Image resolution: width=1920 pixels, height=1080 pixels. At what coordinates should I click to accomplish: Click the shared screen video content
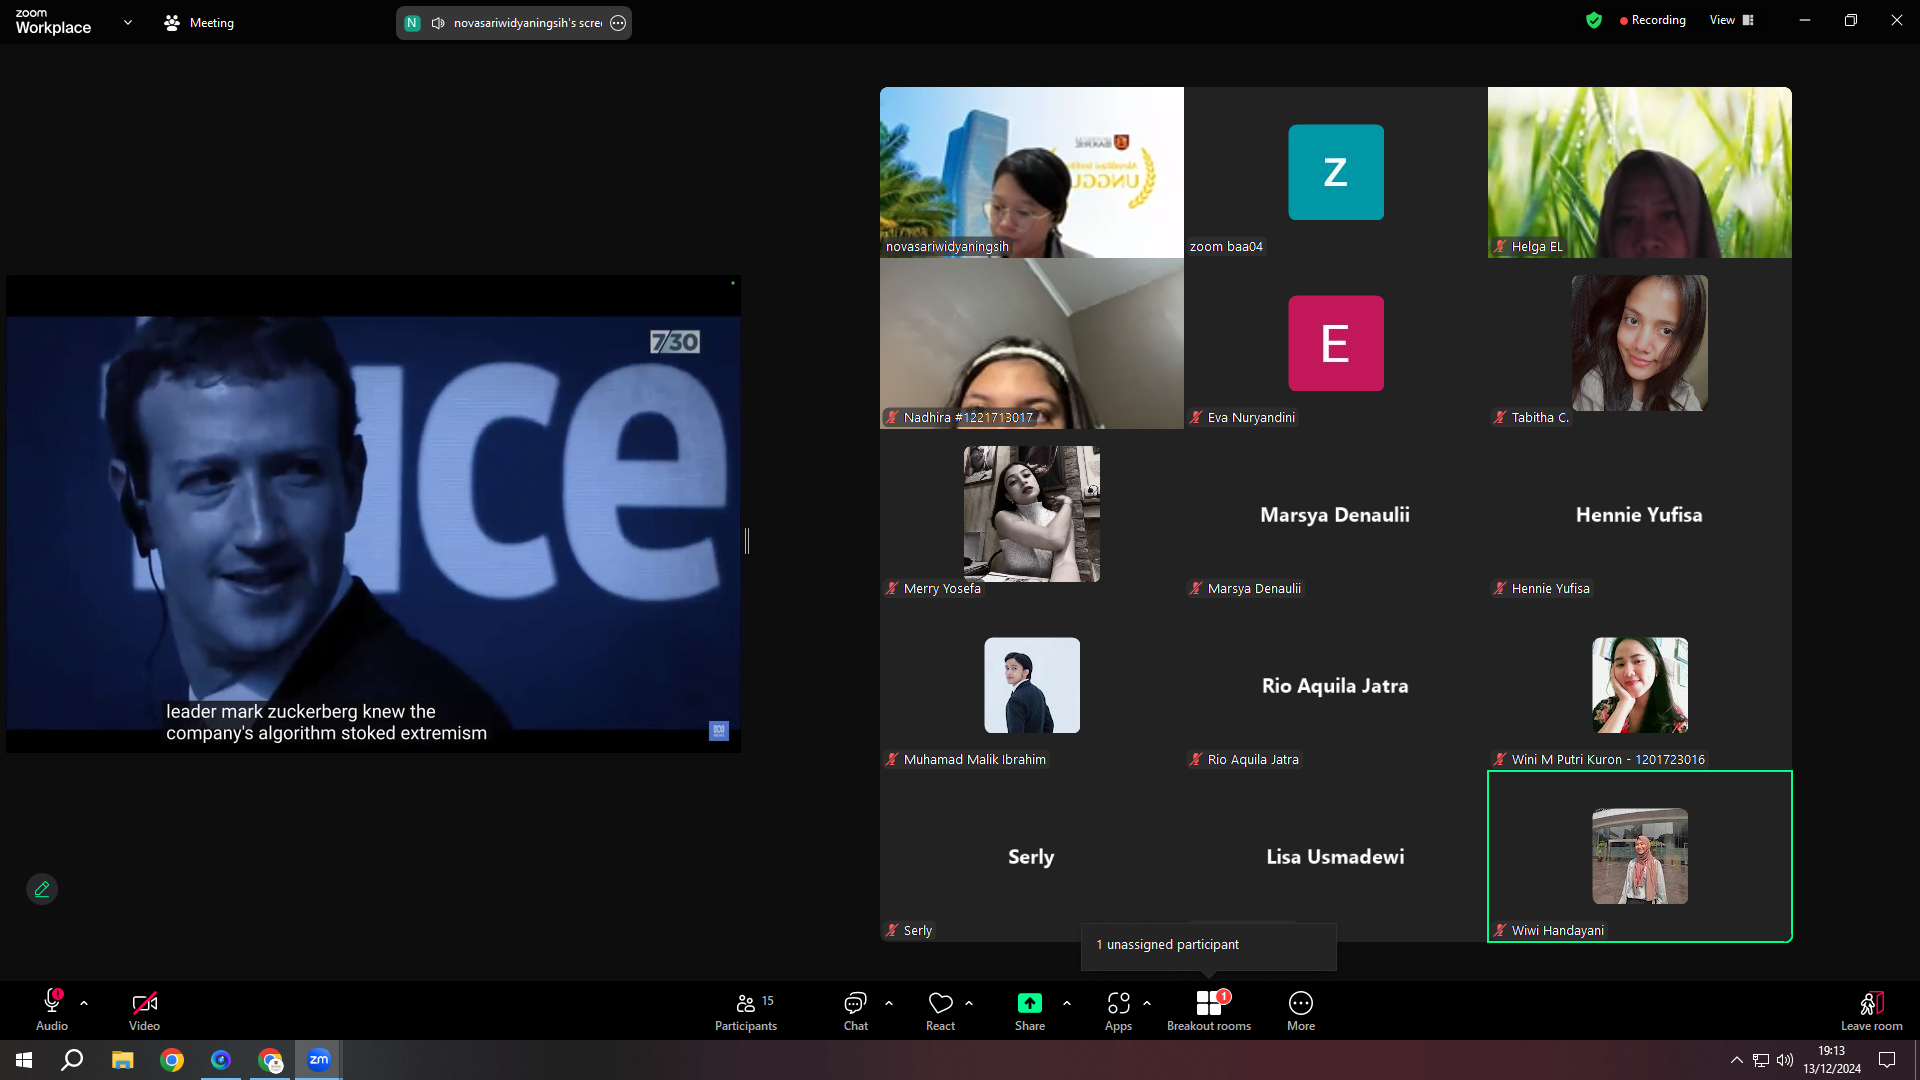(x=373, y=514)
